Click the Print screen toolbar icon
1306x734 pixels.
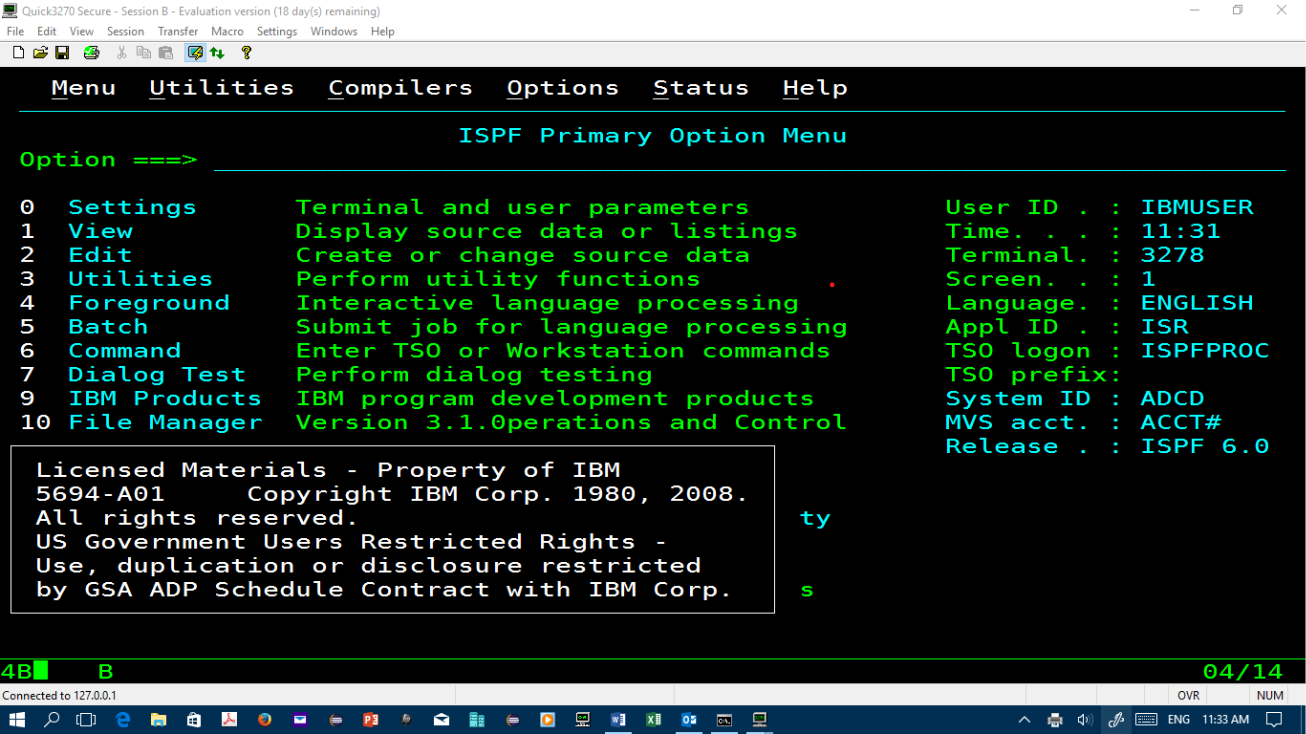click(91, 53)
